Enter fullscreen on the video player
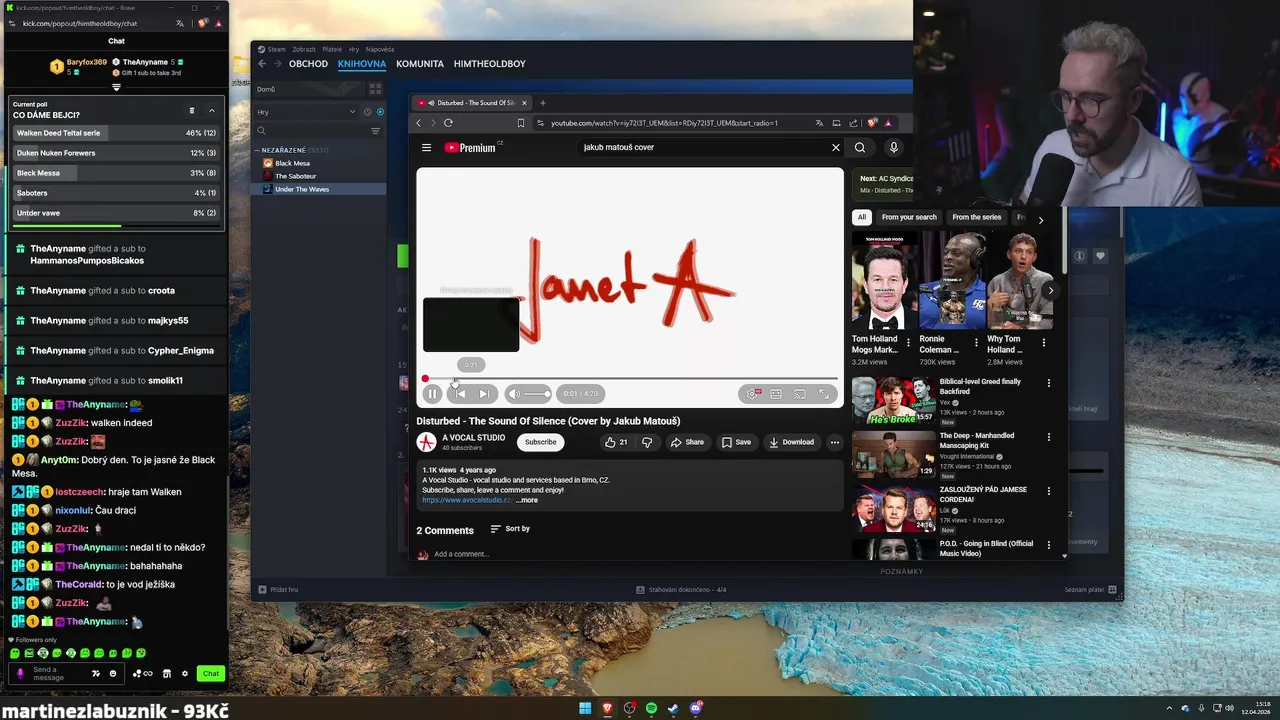This screenshot has width=1280, height=720. 824,394
